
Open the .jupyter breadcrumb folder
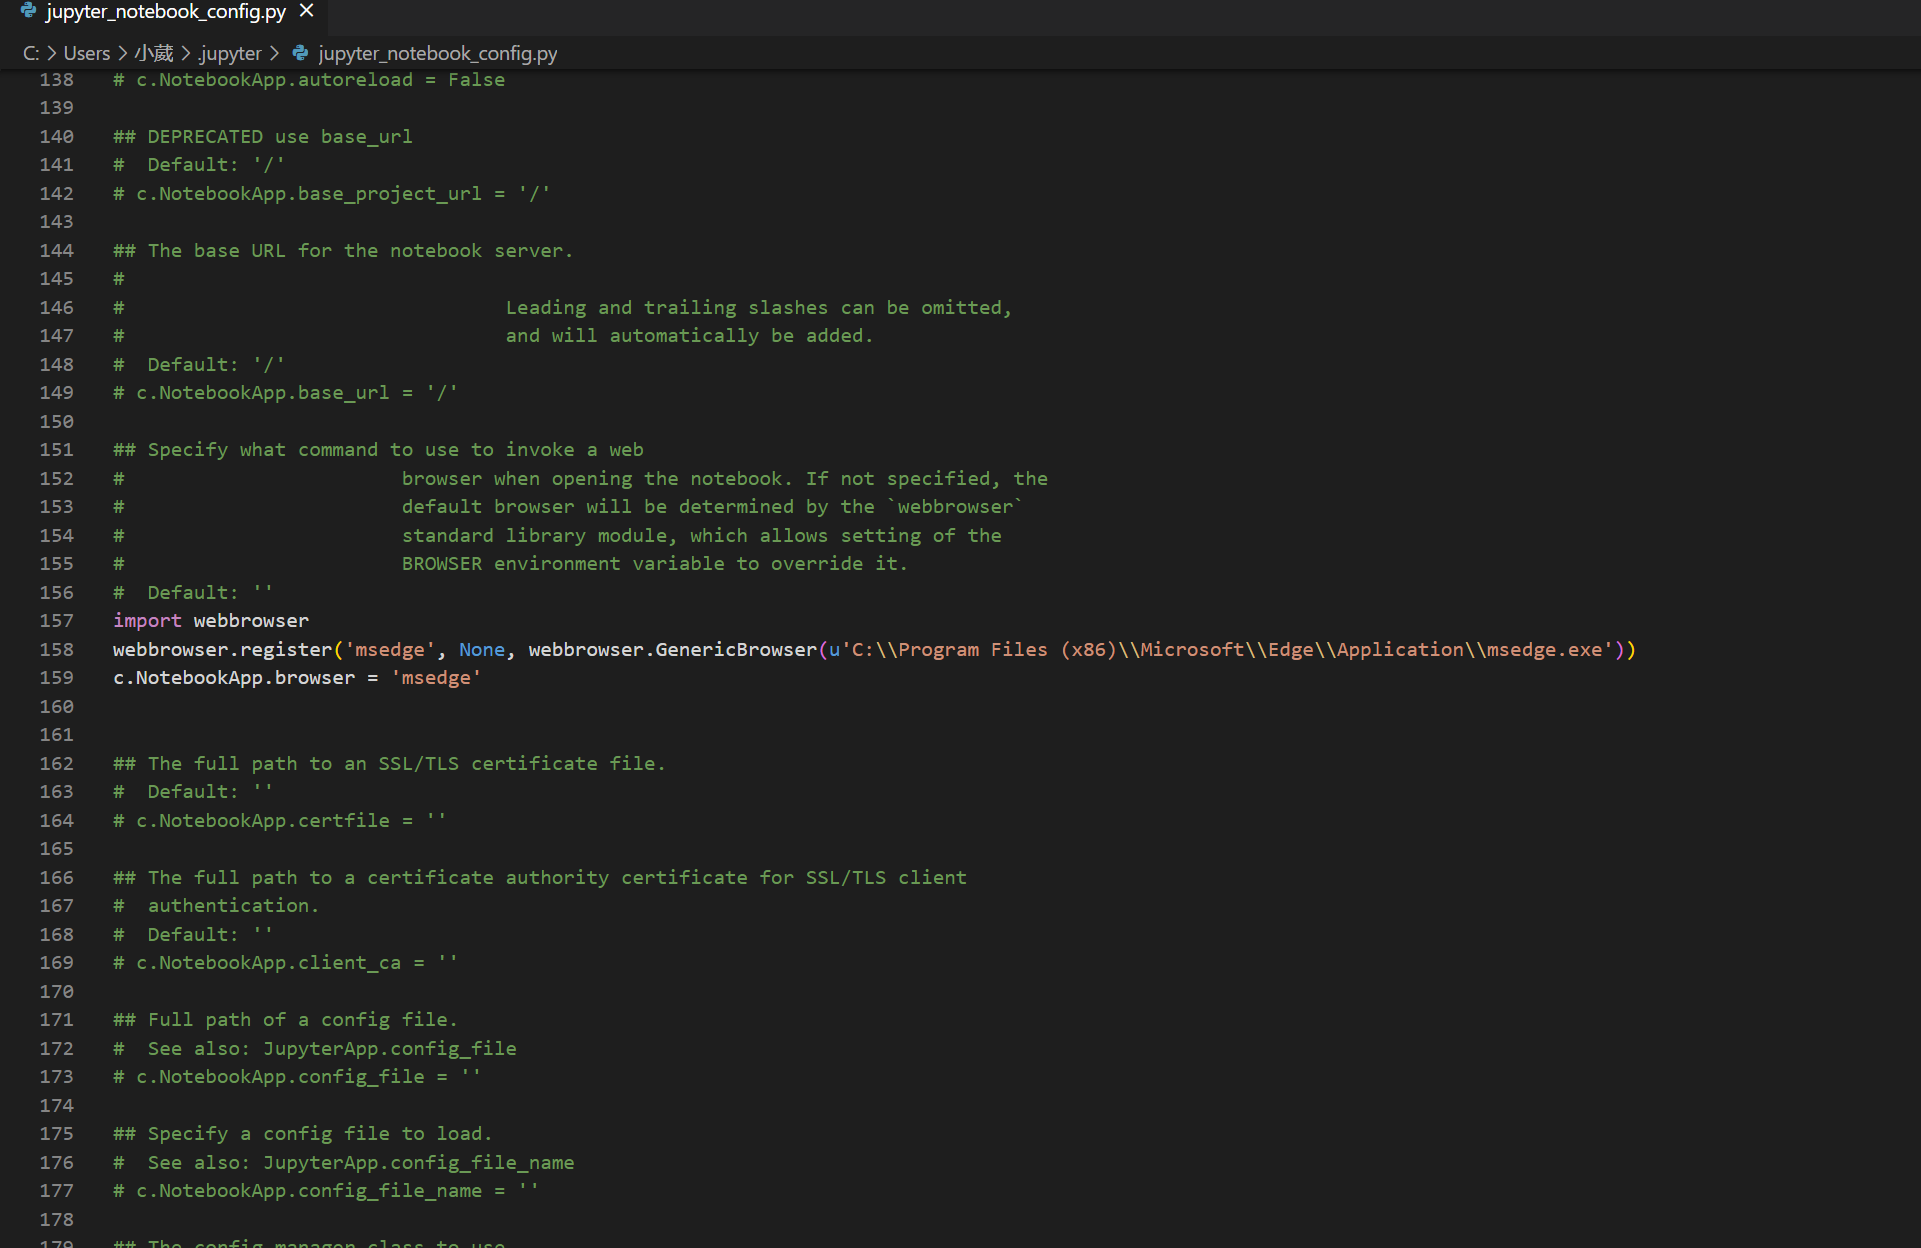coord(229,53)
